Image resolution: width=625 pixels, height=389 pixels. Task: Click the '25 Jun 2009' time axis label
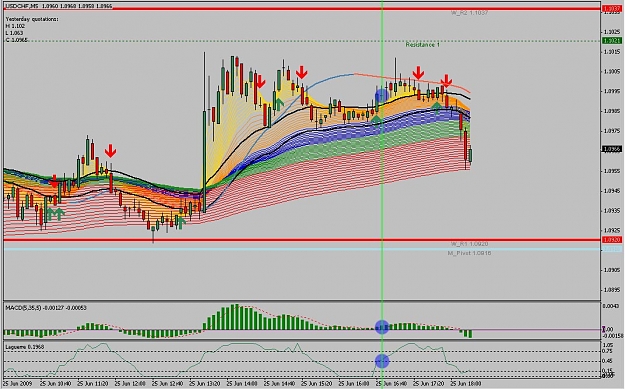18,384
